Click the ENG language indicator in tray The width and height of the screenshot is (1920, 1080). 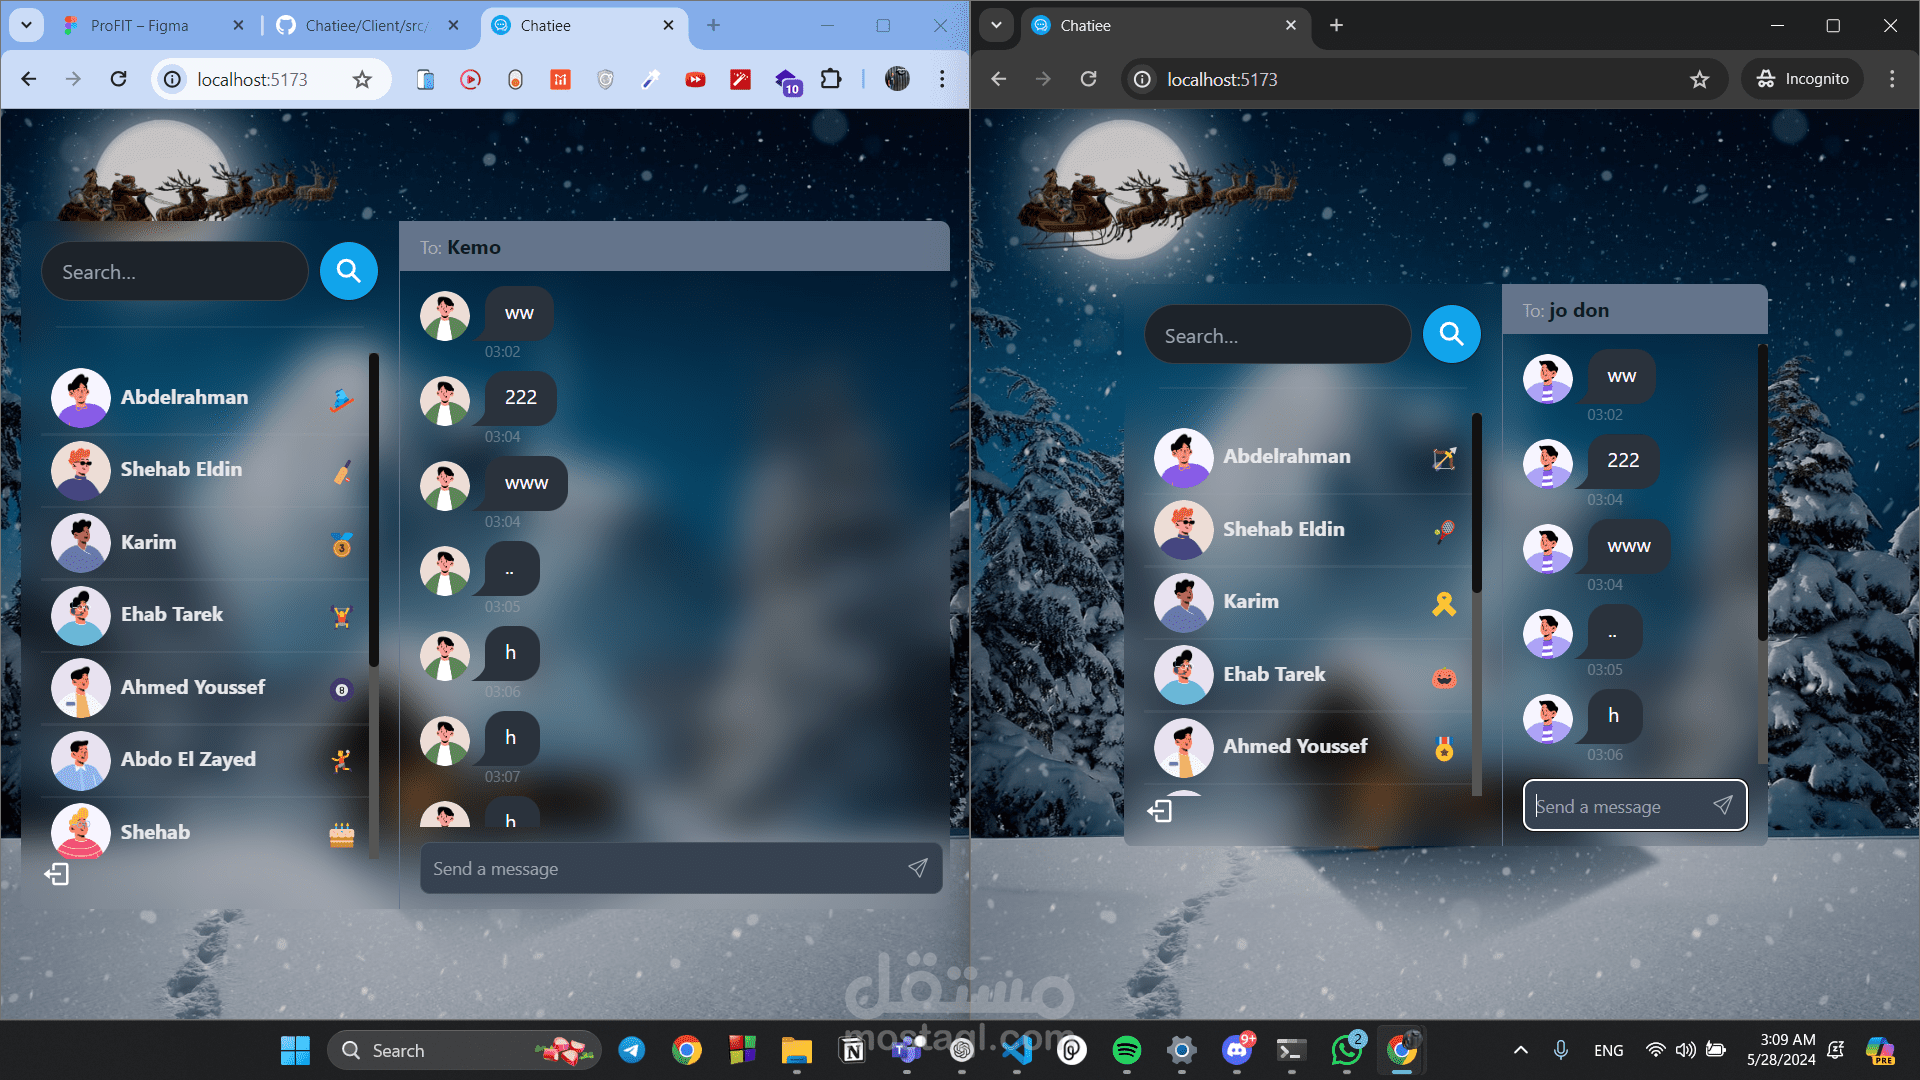pos(1608,1050)
